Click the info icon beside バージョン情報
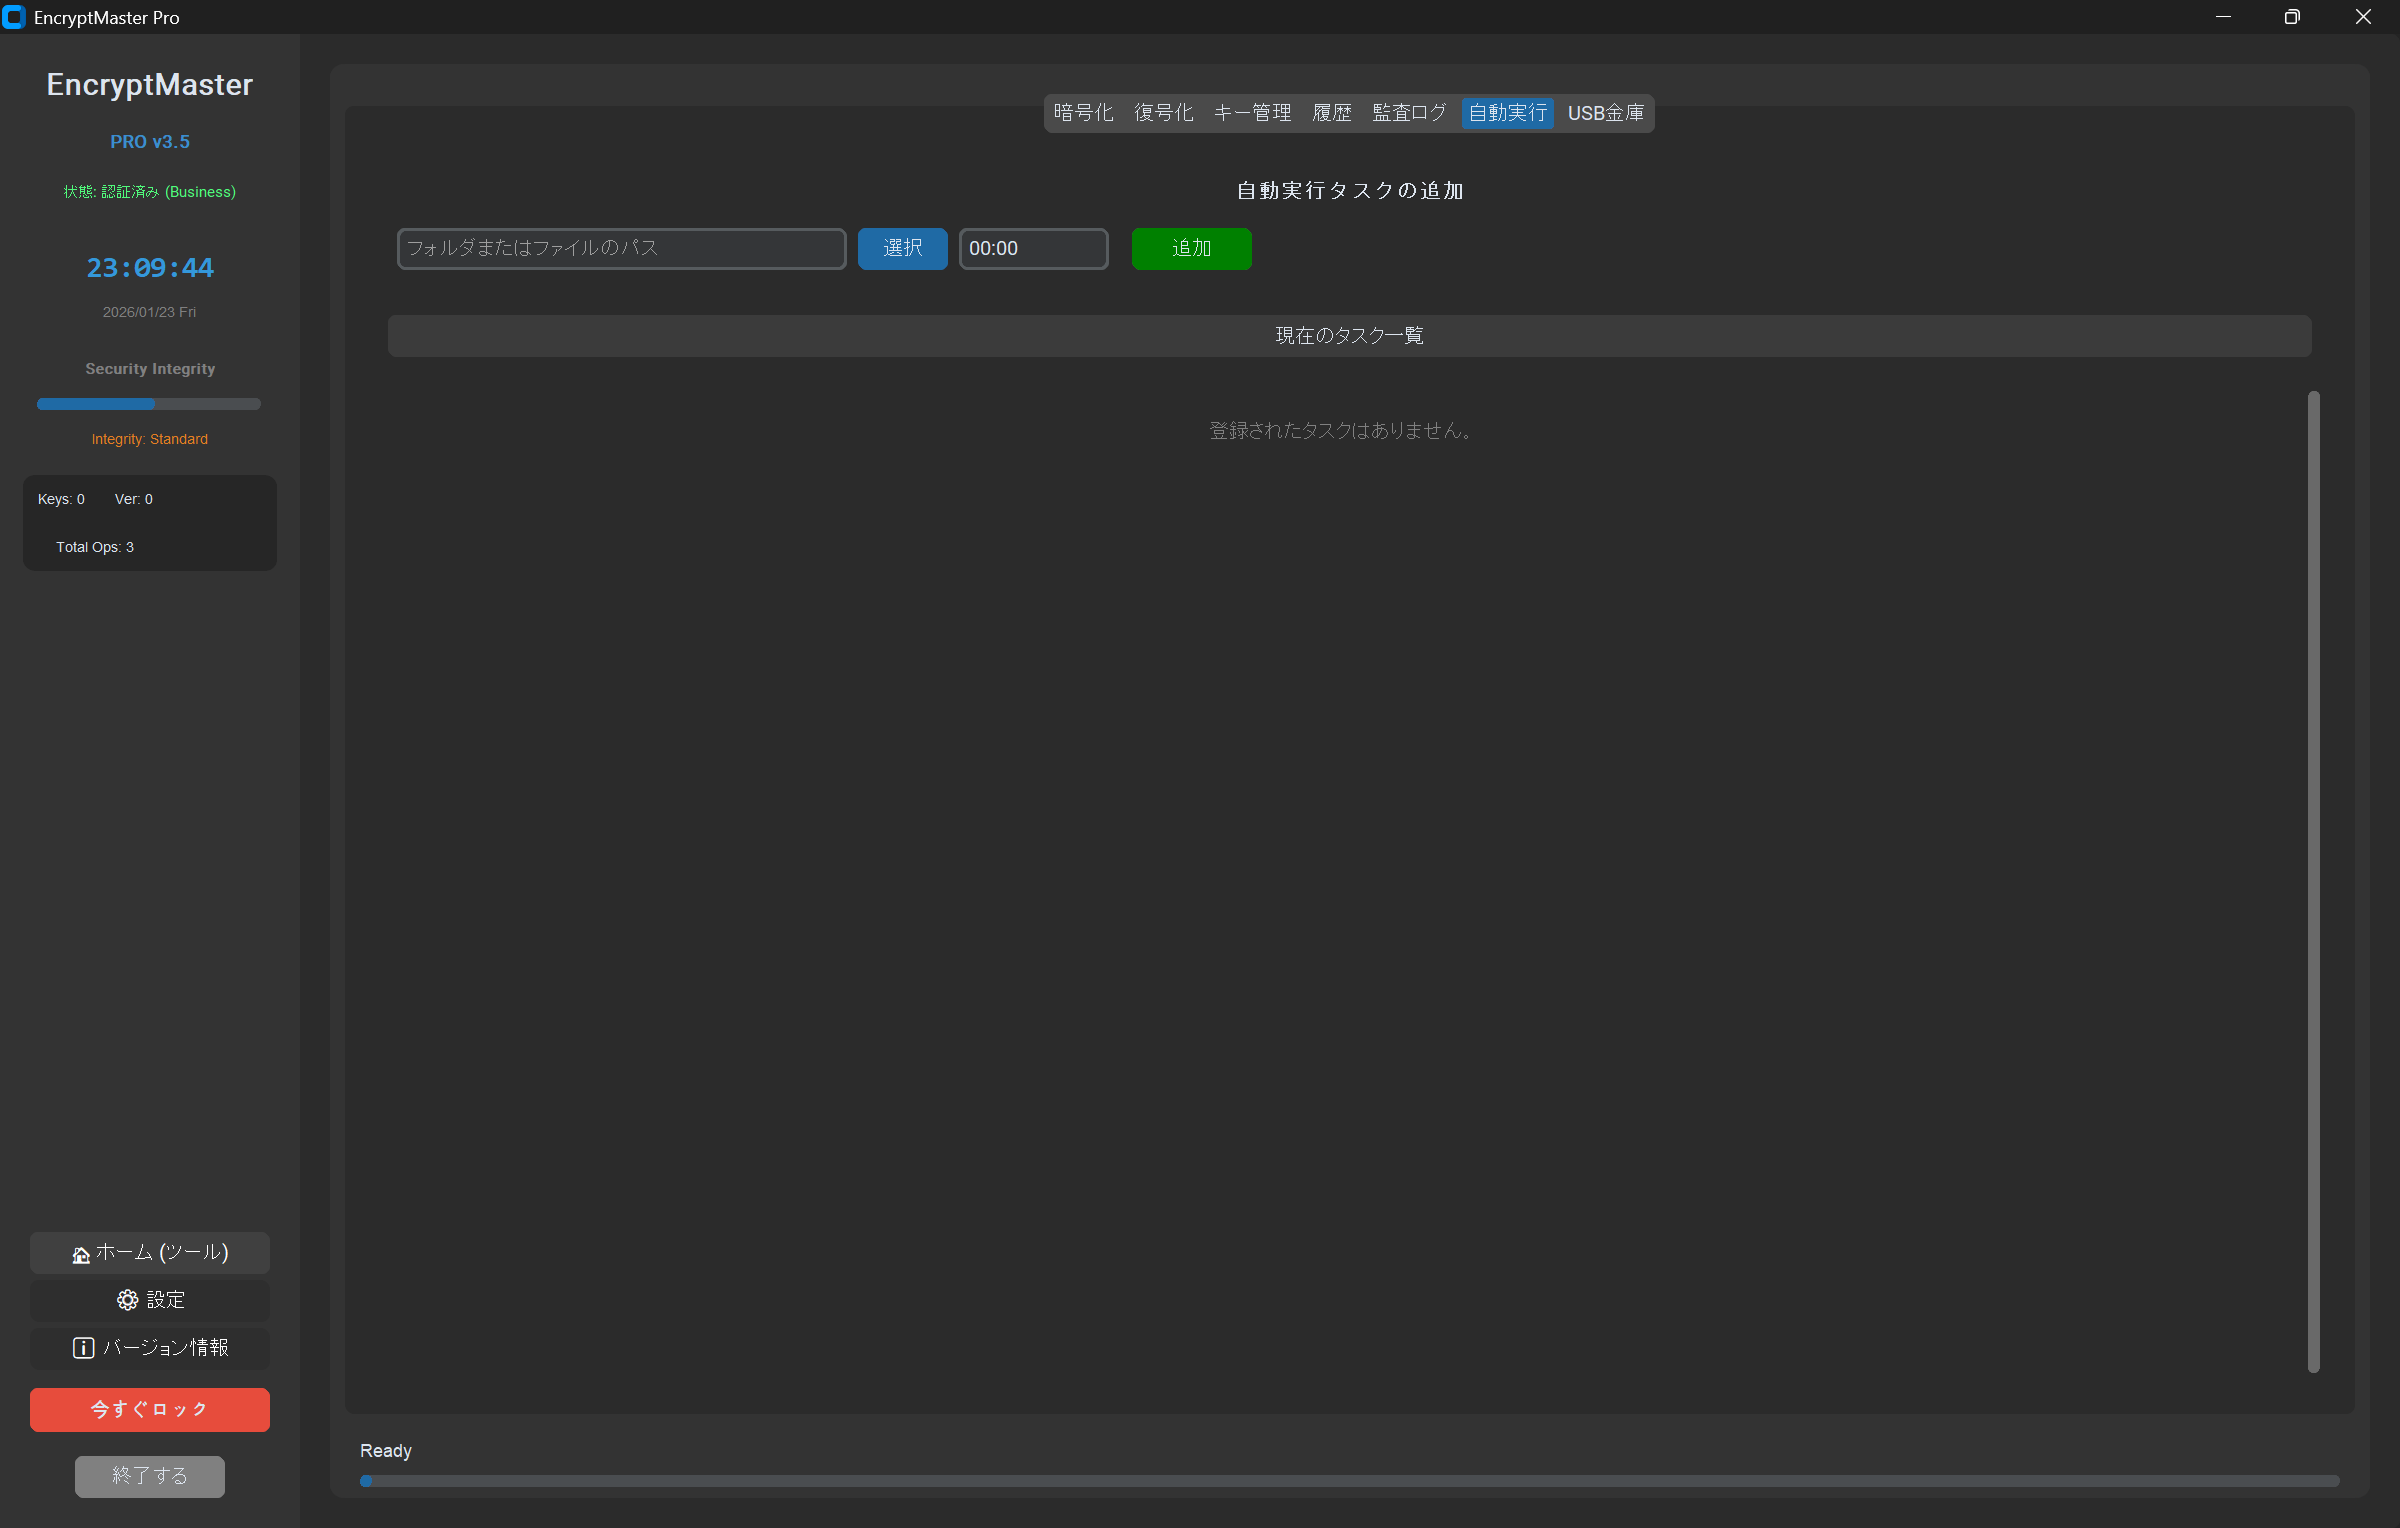Screen dimensions: 2400x1528 pyautogui.click(x=83, y=1348)
